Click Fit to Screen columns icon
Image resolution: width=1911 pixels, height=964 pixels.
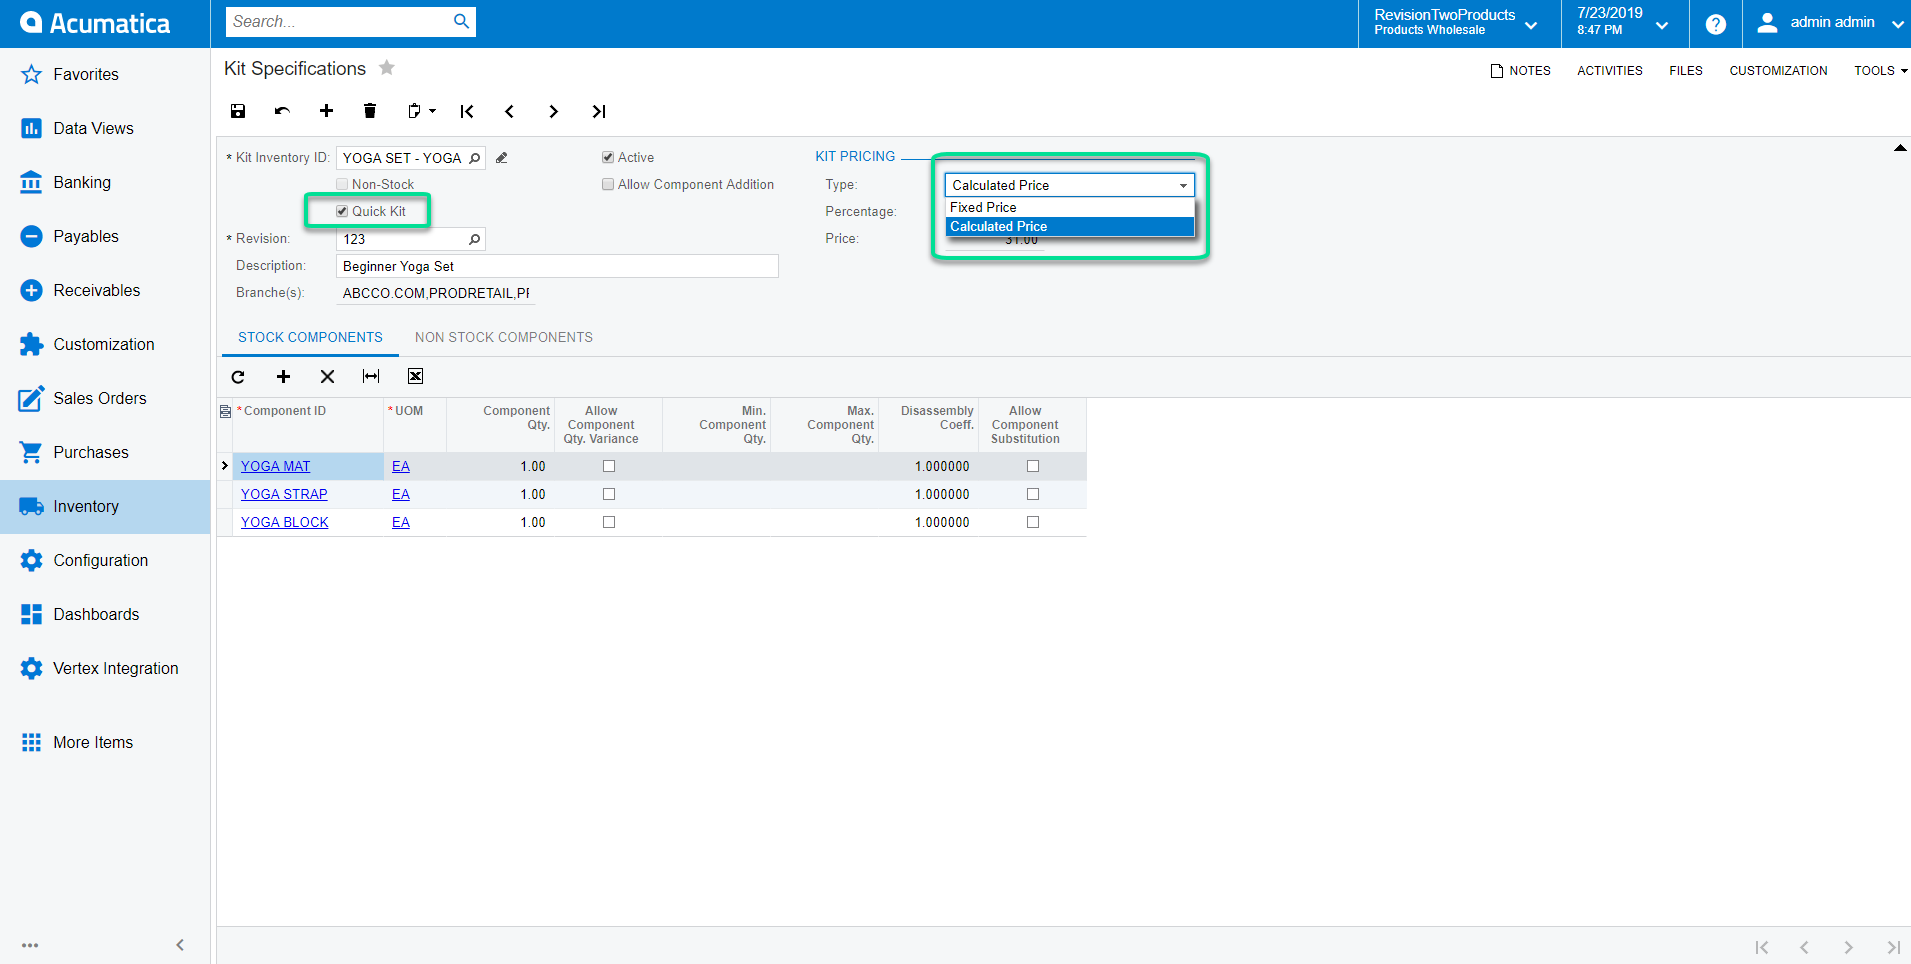click(371, 376)
